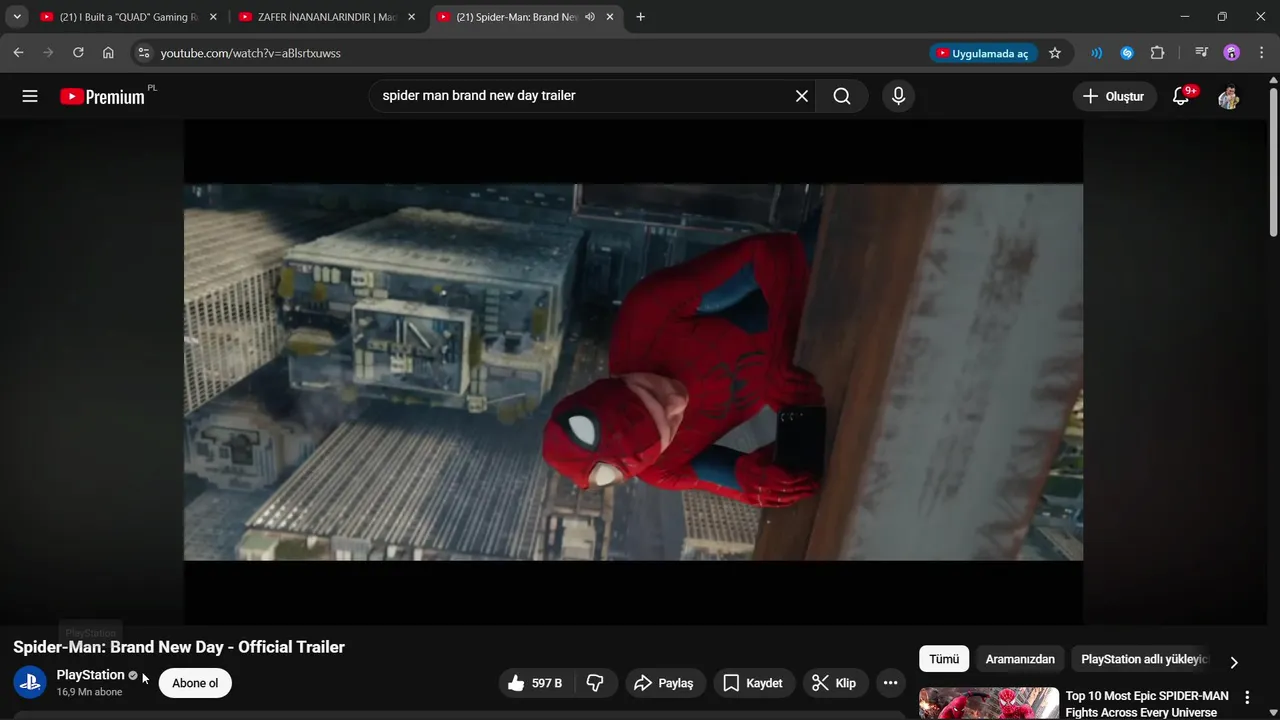Close the Built a QUAD Gaming tab

(x=213, y=17)
